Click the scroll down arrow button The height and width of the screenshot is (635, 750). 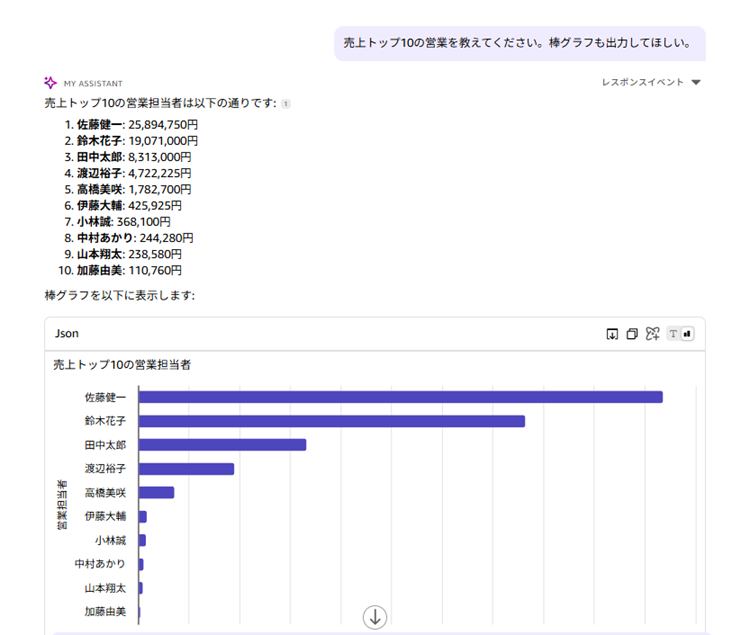coord(375,617)
